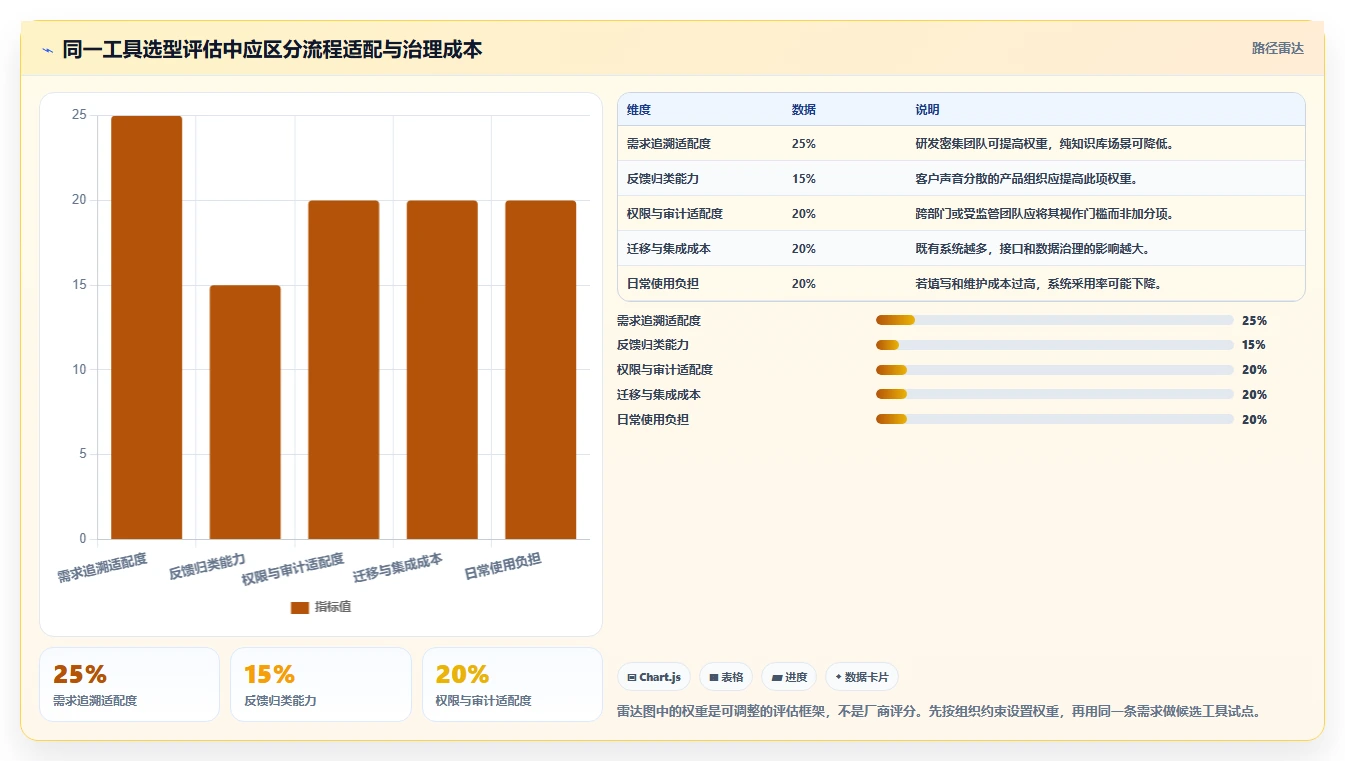This screenshot has height=761, width=1345.
Task: Click the 表格 chip
Action: click(x=726, y=677)
